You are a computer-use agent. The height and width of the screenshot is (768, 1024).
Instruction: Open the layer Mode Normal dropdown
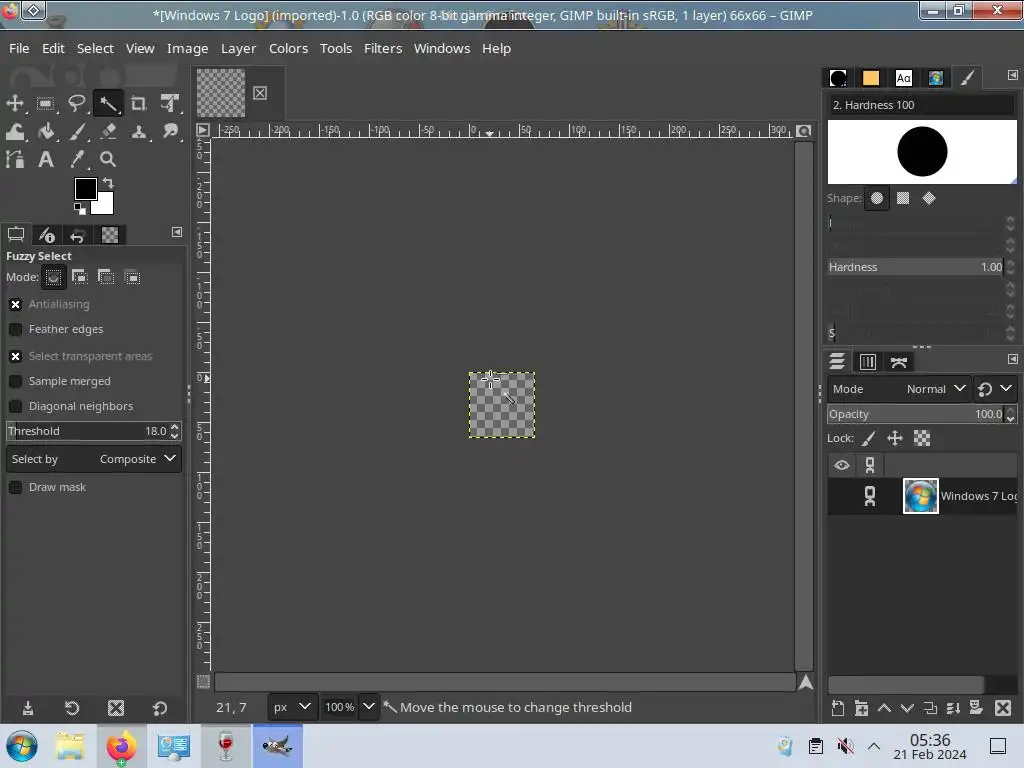coord(899,389)
